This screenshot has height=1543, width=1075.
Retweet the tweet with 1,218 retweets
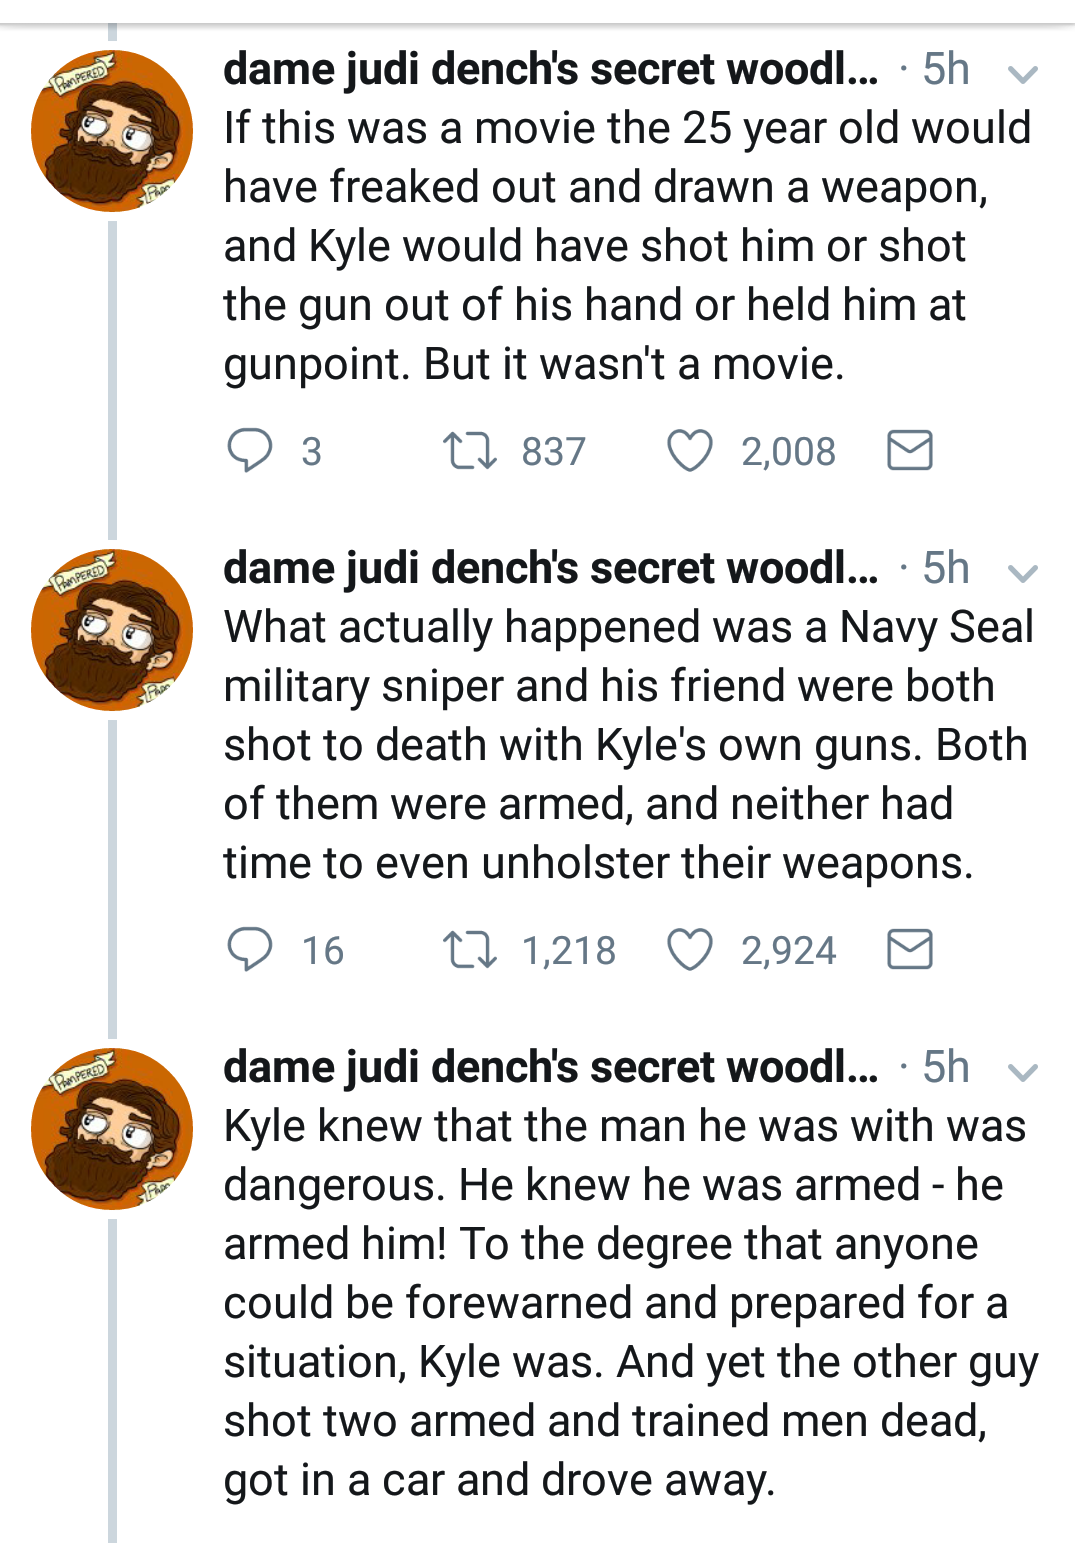tap(470, 949)
